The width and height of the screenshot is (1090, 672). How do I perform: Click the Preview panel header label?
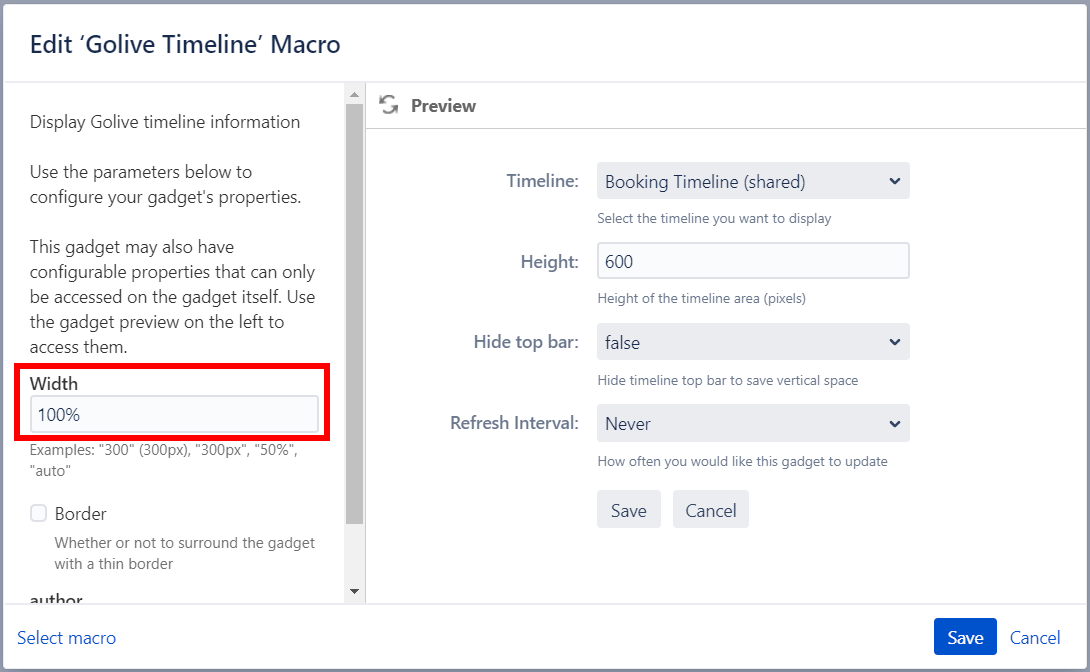443,106
